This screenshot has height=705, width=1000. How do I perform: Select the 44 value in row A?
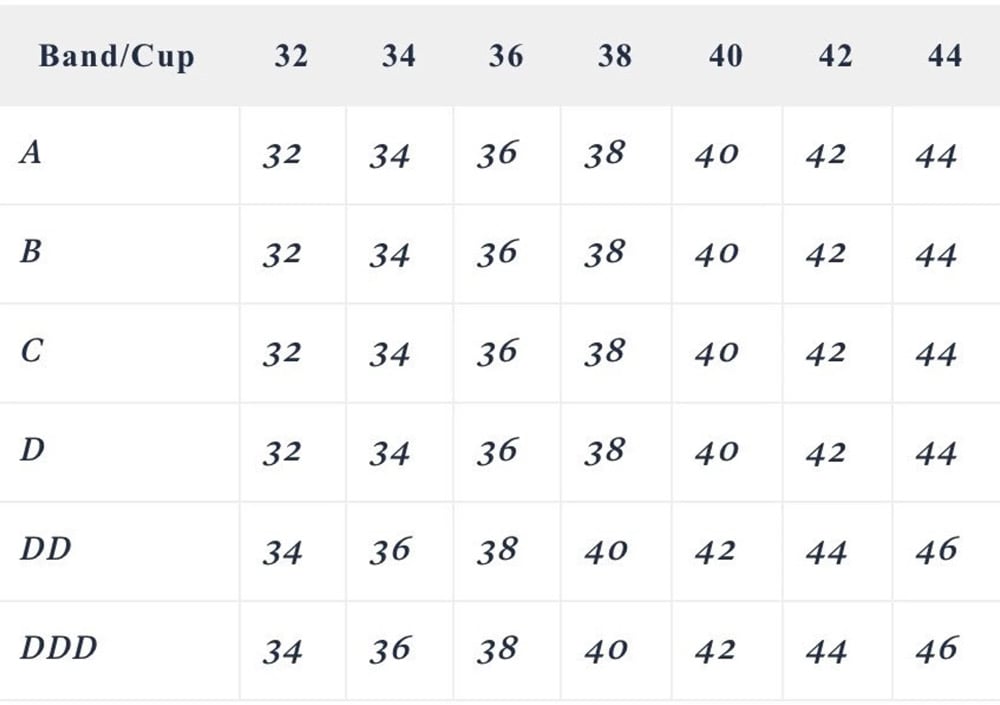click(936, 156)
